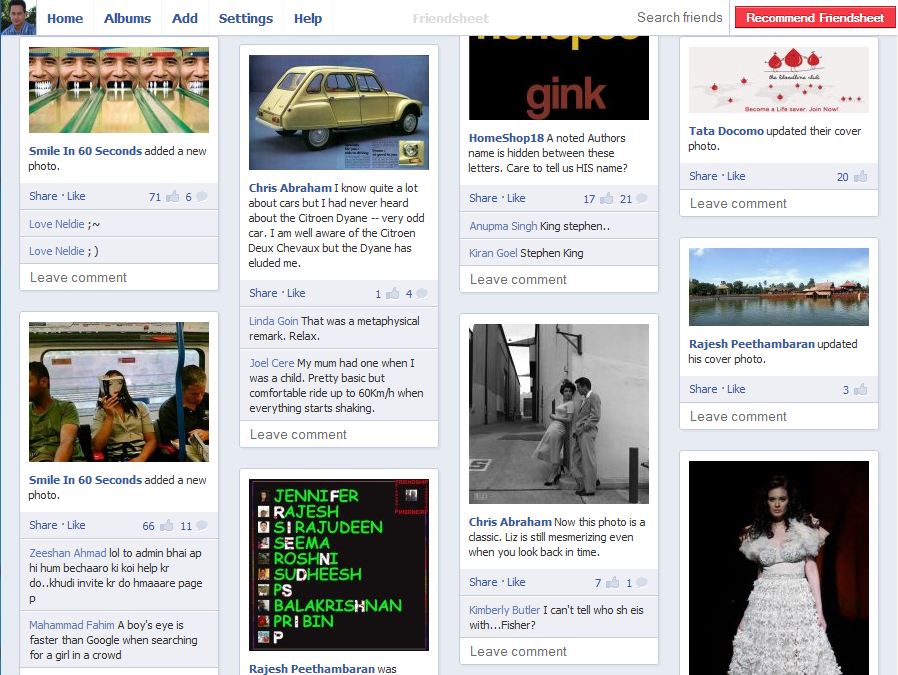The image size is (898, 675).
Task: Like the train photo post with 66 likes
Action: coord(76,525)
